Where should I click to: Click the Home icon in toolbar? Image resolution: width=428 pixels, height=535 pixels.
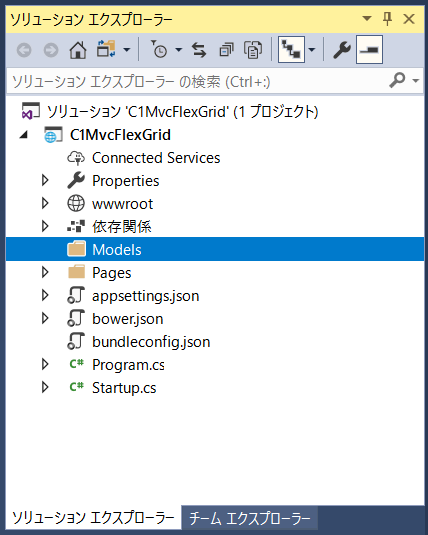click(x=78, y=50)
